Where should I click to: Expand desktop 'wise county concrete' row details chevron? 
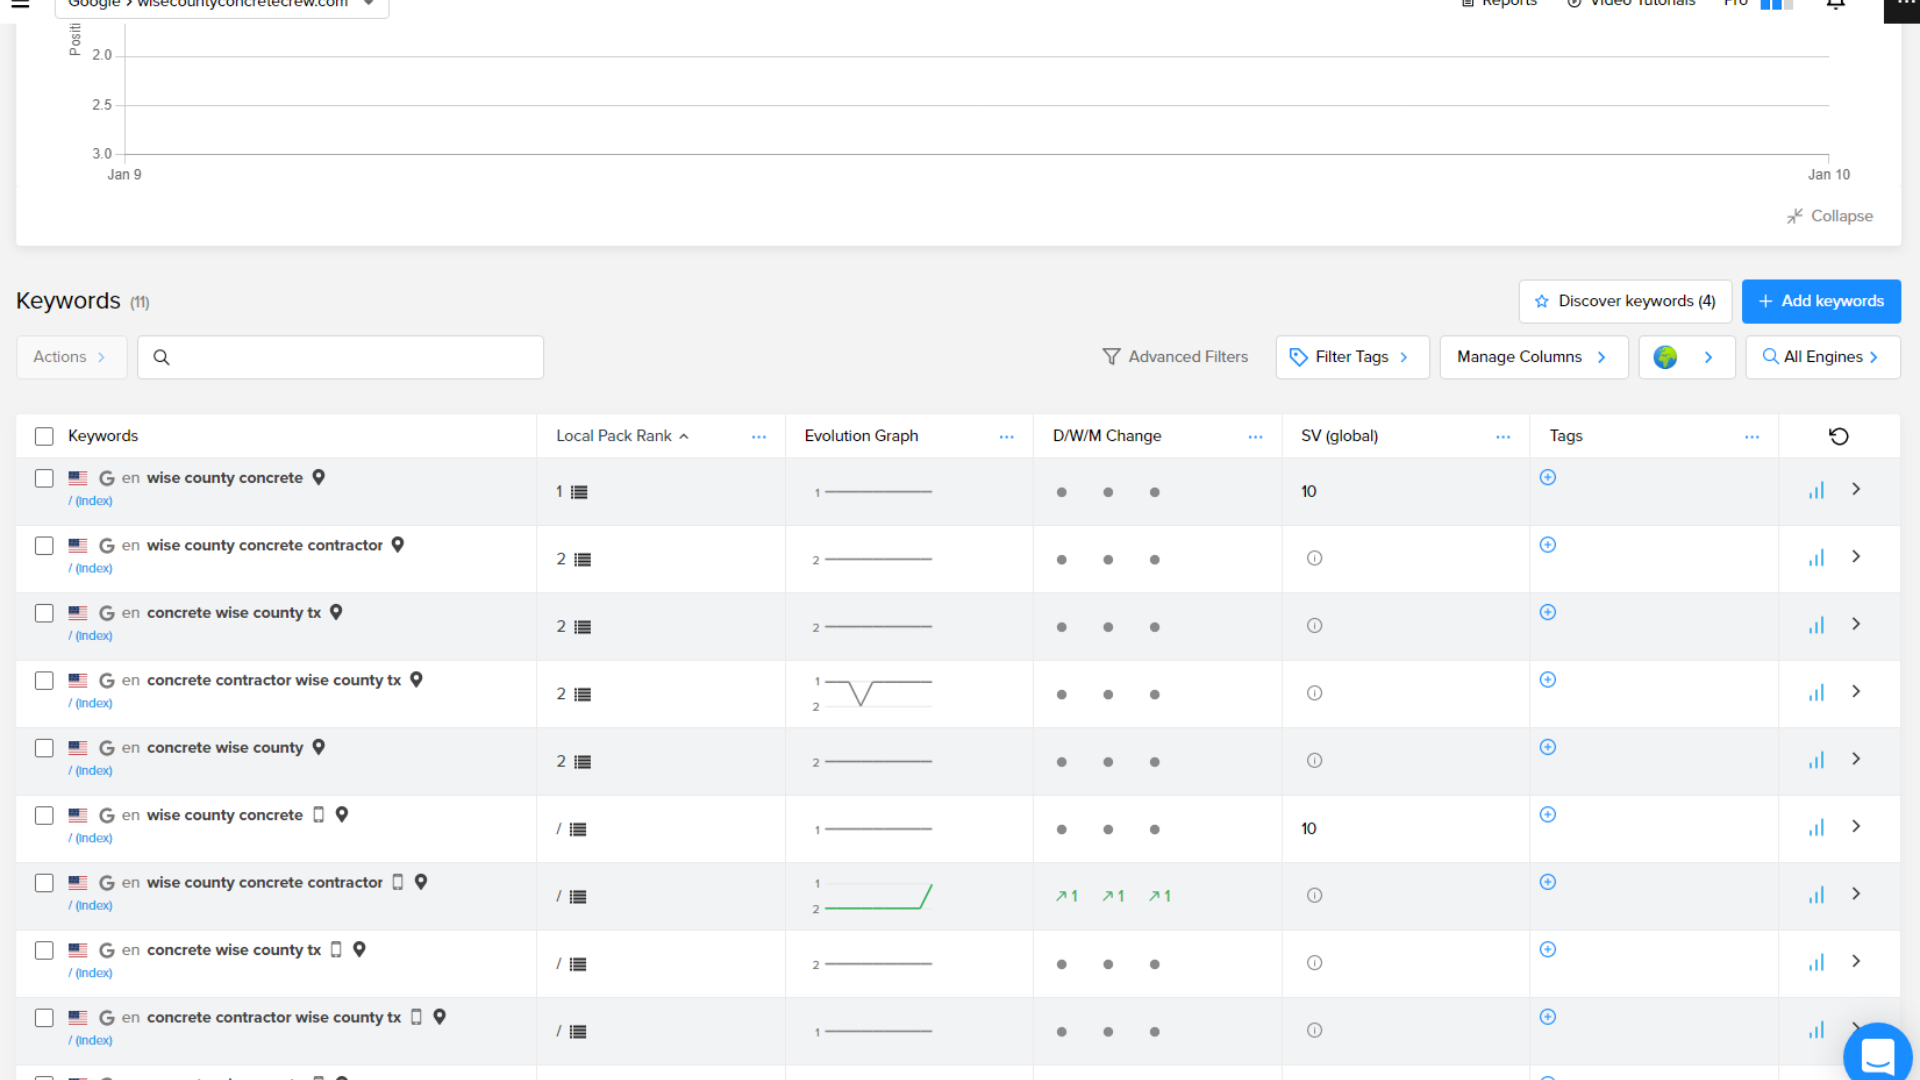tap(1856, 490)
